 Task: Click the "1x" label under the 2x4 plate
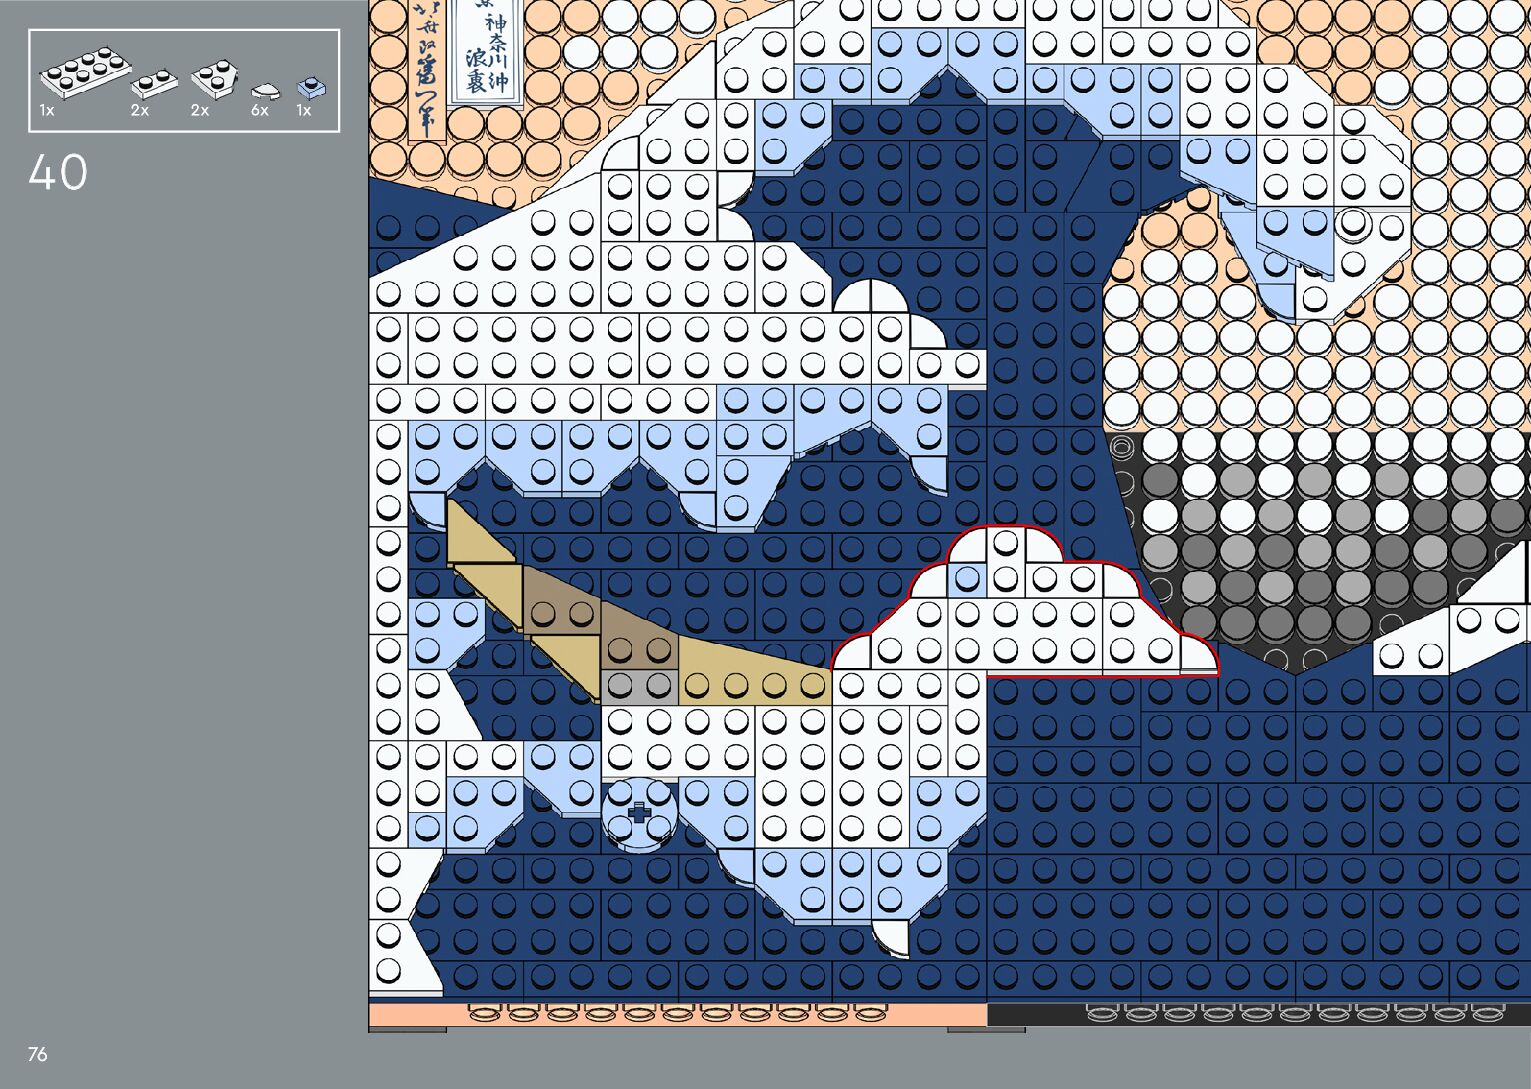[47, 111]
